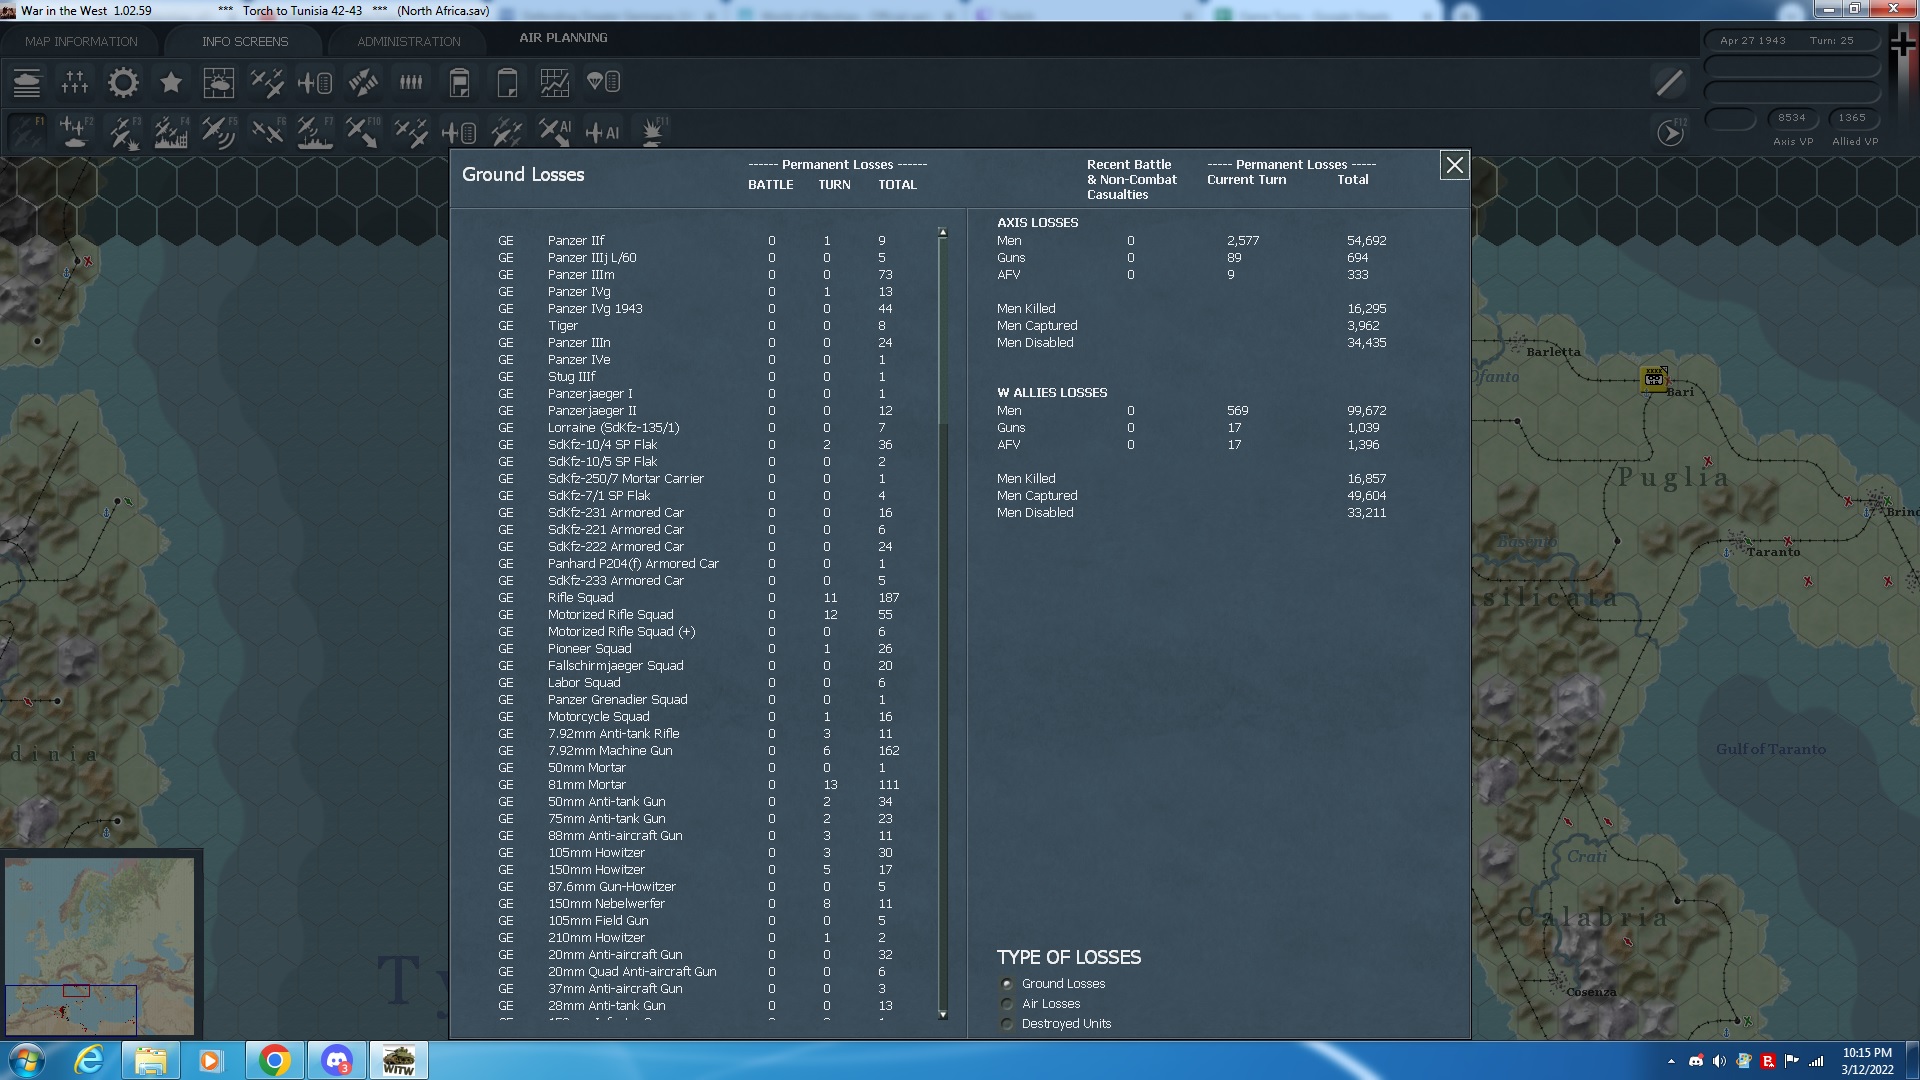Select the F5 Air Recon directive icon
Viewport: 1920px width, 1080px height.
(219, 131)
